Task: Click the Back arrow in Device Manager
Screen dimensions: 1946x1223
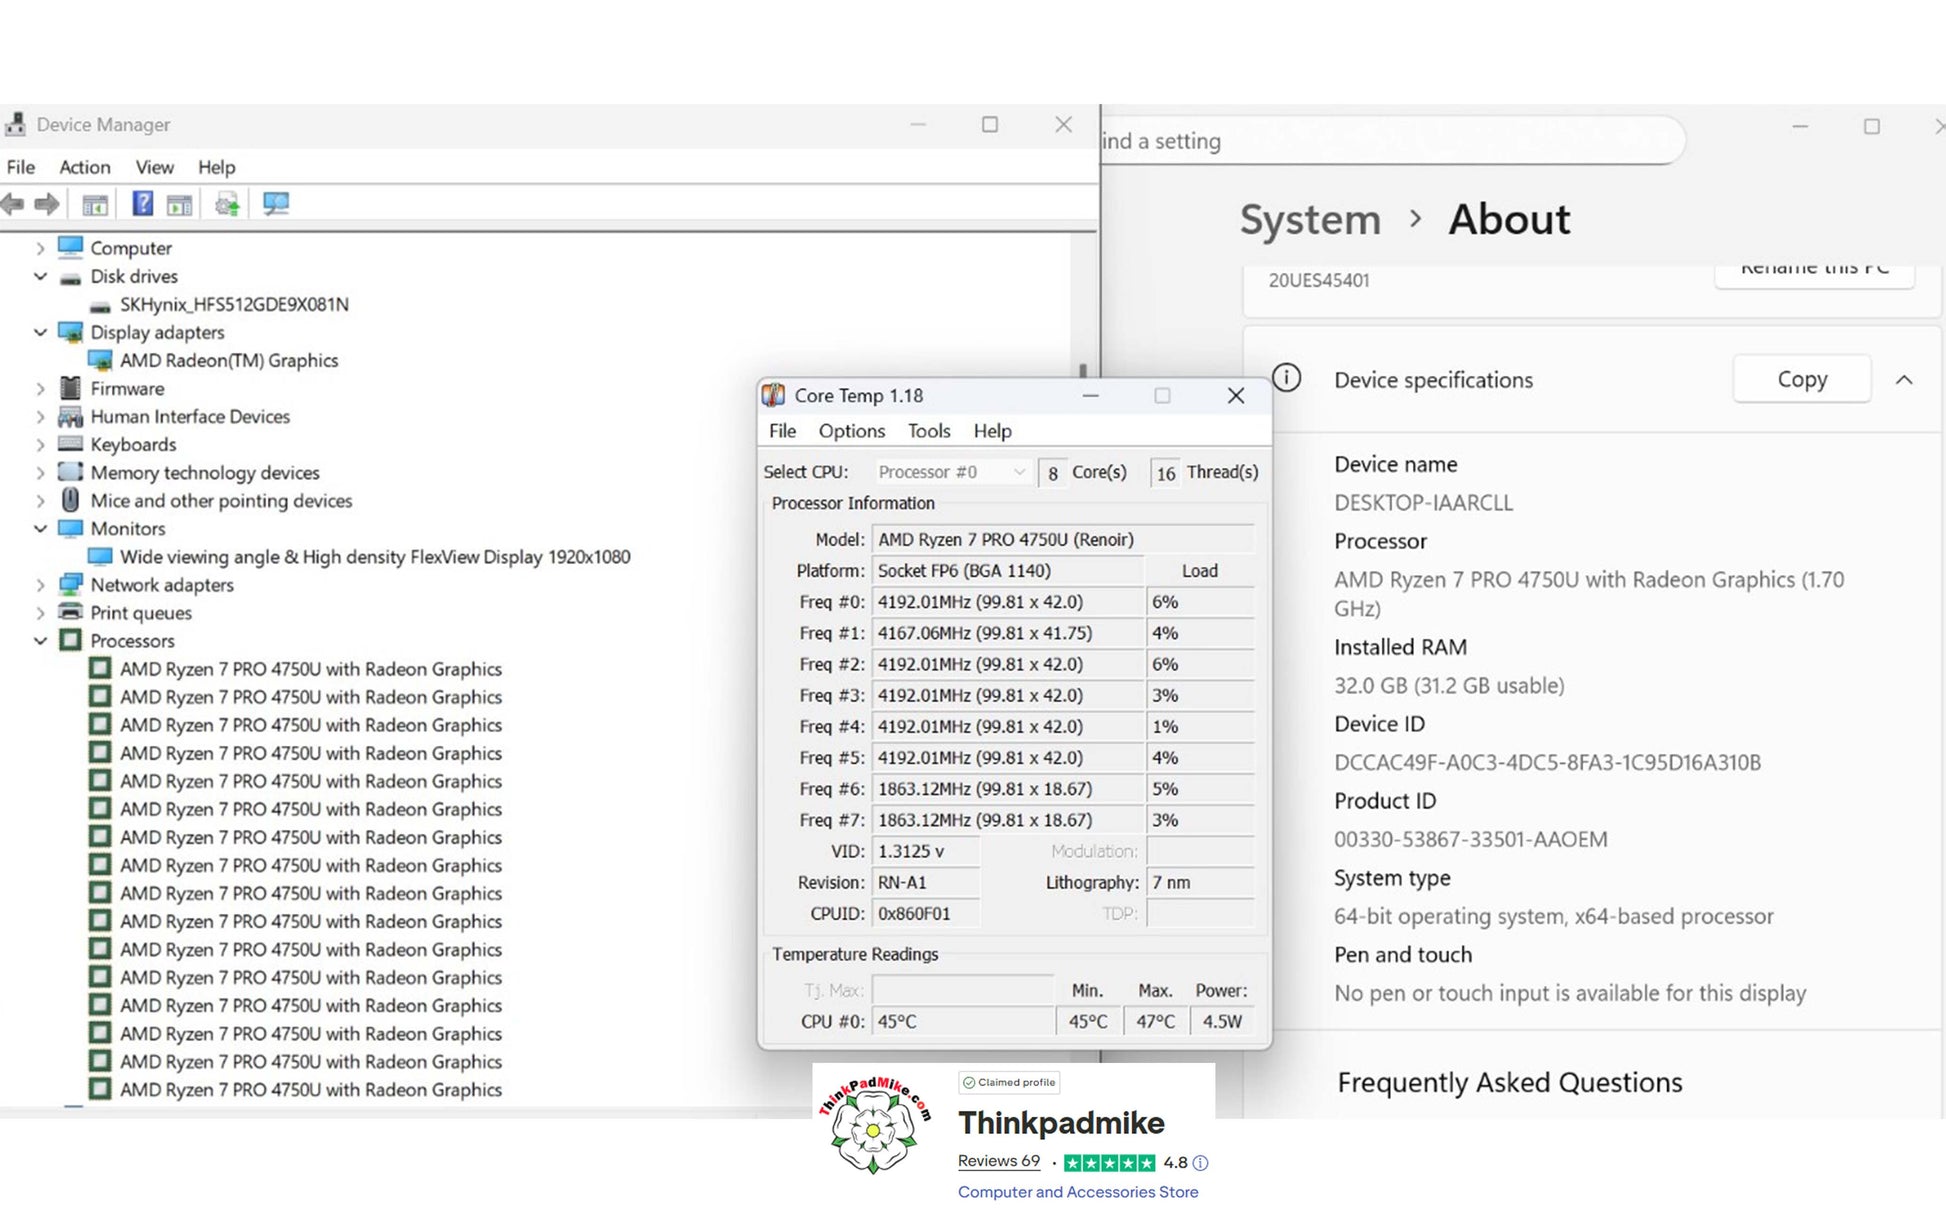Action: [x=13, y=204]
